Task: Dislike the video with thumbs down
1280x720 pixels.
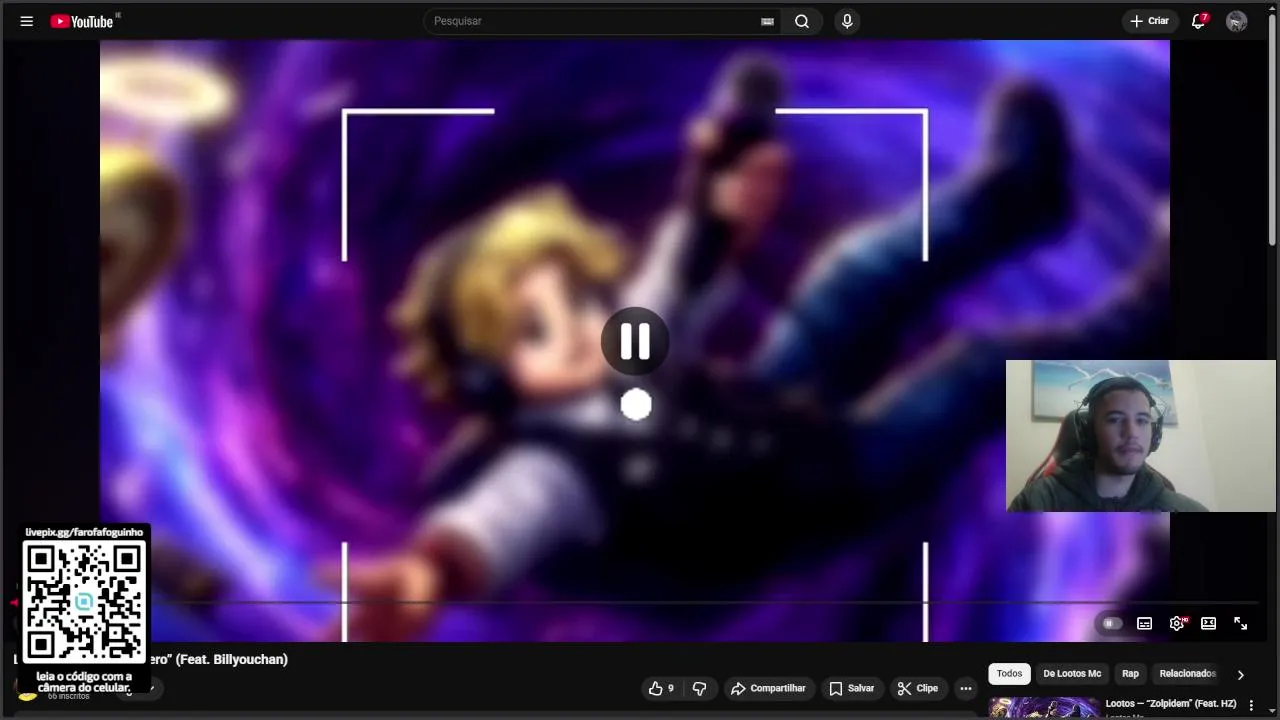Action: click(x=699, y=688)
